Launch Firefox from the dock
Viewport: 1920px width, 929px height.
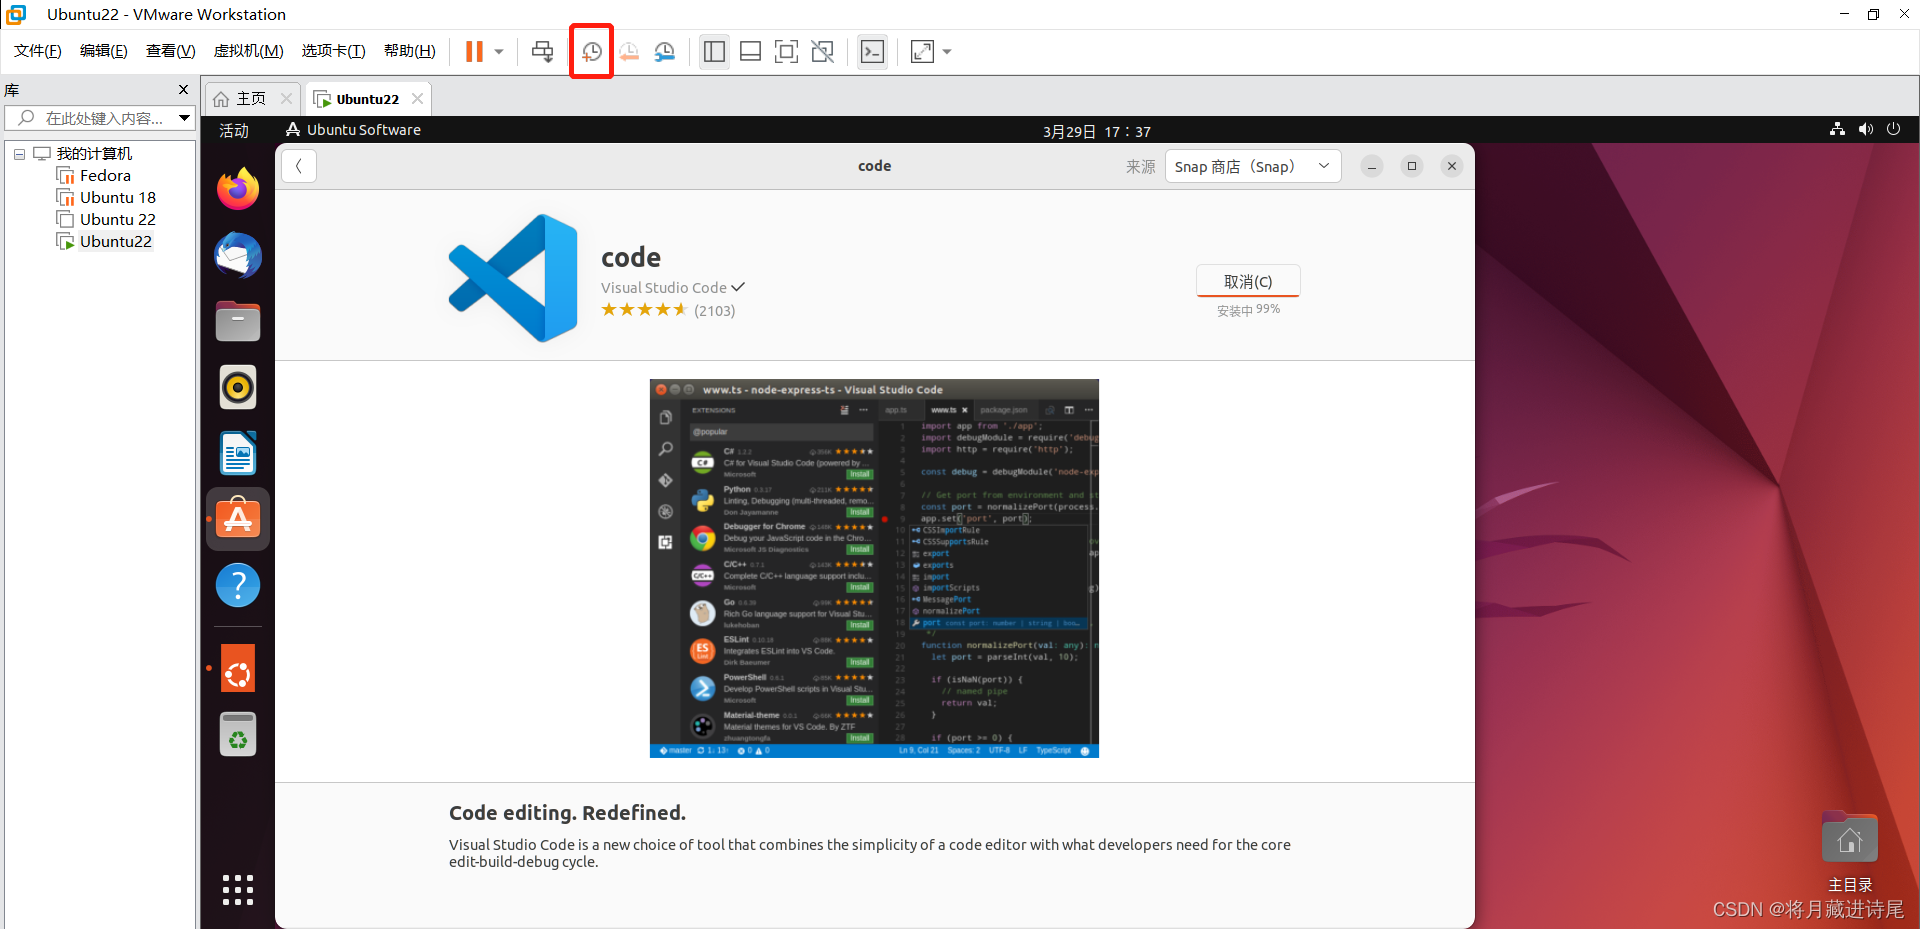click(238, 189)
